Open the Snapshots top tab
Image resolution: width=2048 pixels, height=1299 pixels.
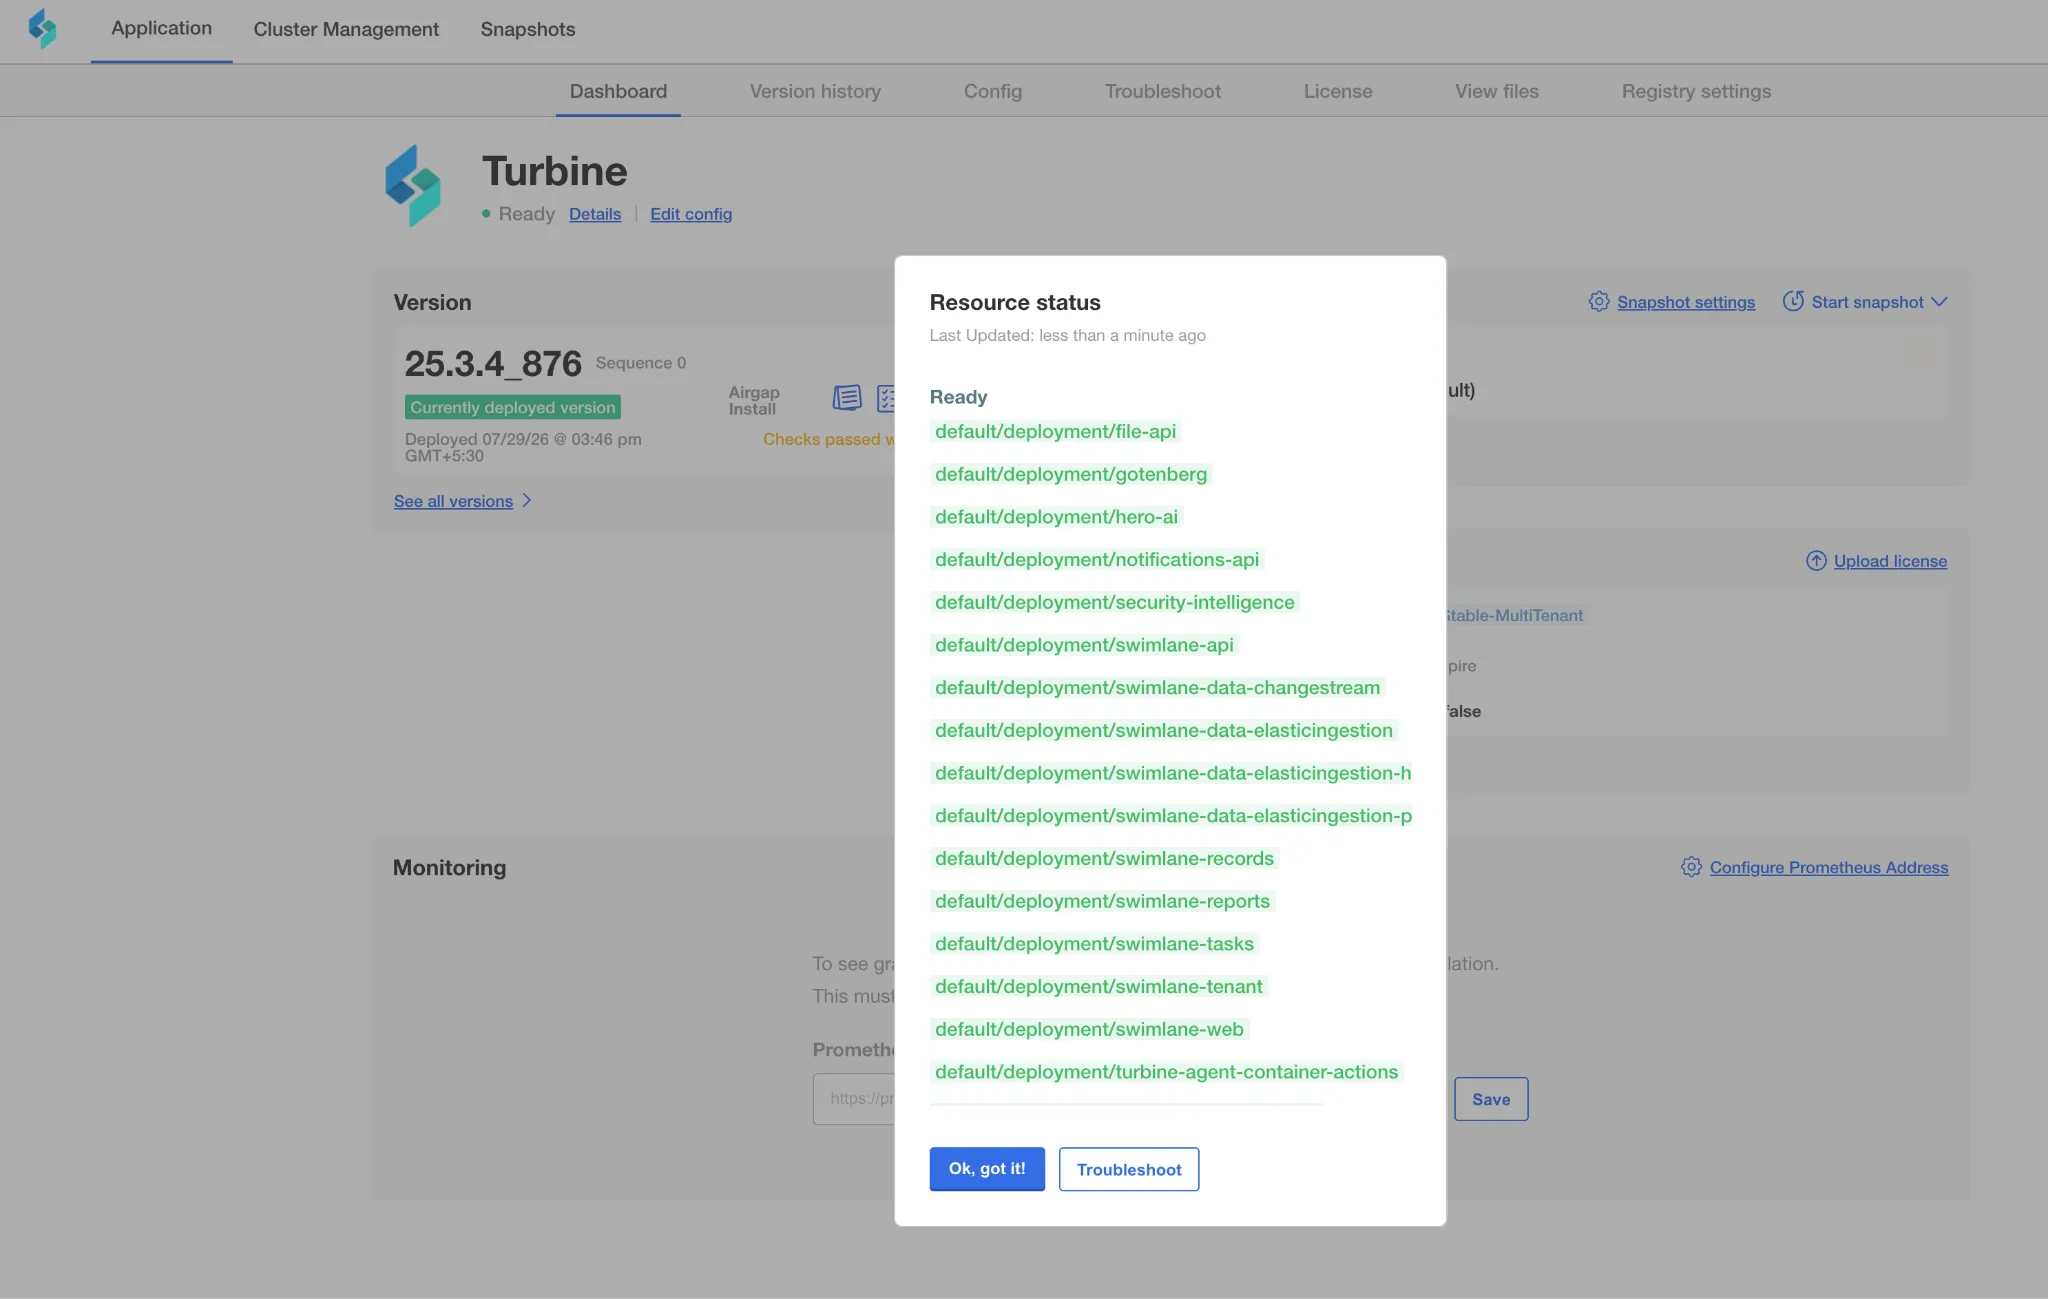[x=527, y=29]
